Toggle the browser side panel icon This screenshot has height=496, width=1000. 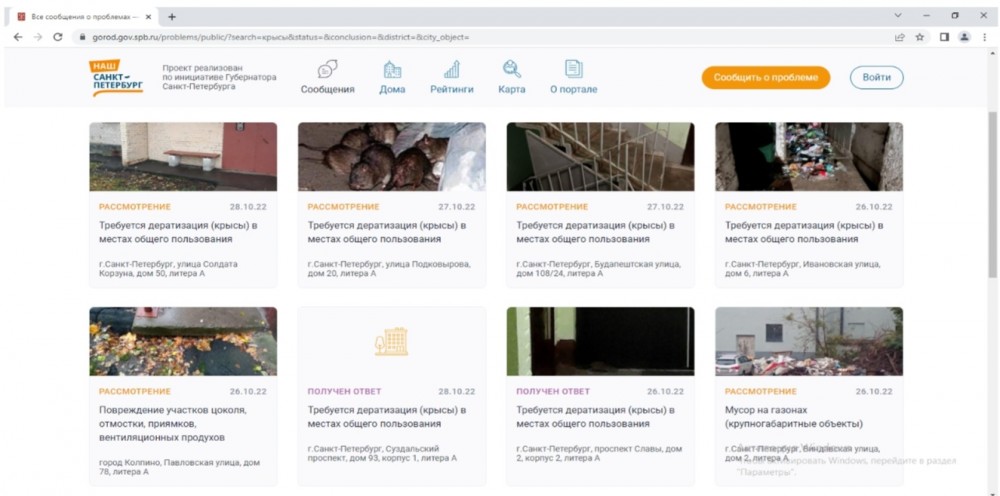(943, 37)
